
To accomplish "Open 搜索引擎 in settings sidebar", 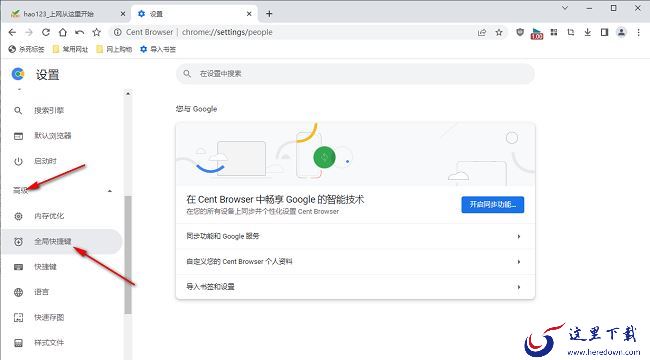I will pos(62,111).
